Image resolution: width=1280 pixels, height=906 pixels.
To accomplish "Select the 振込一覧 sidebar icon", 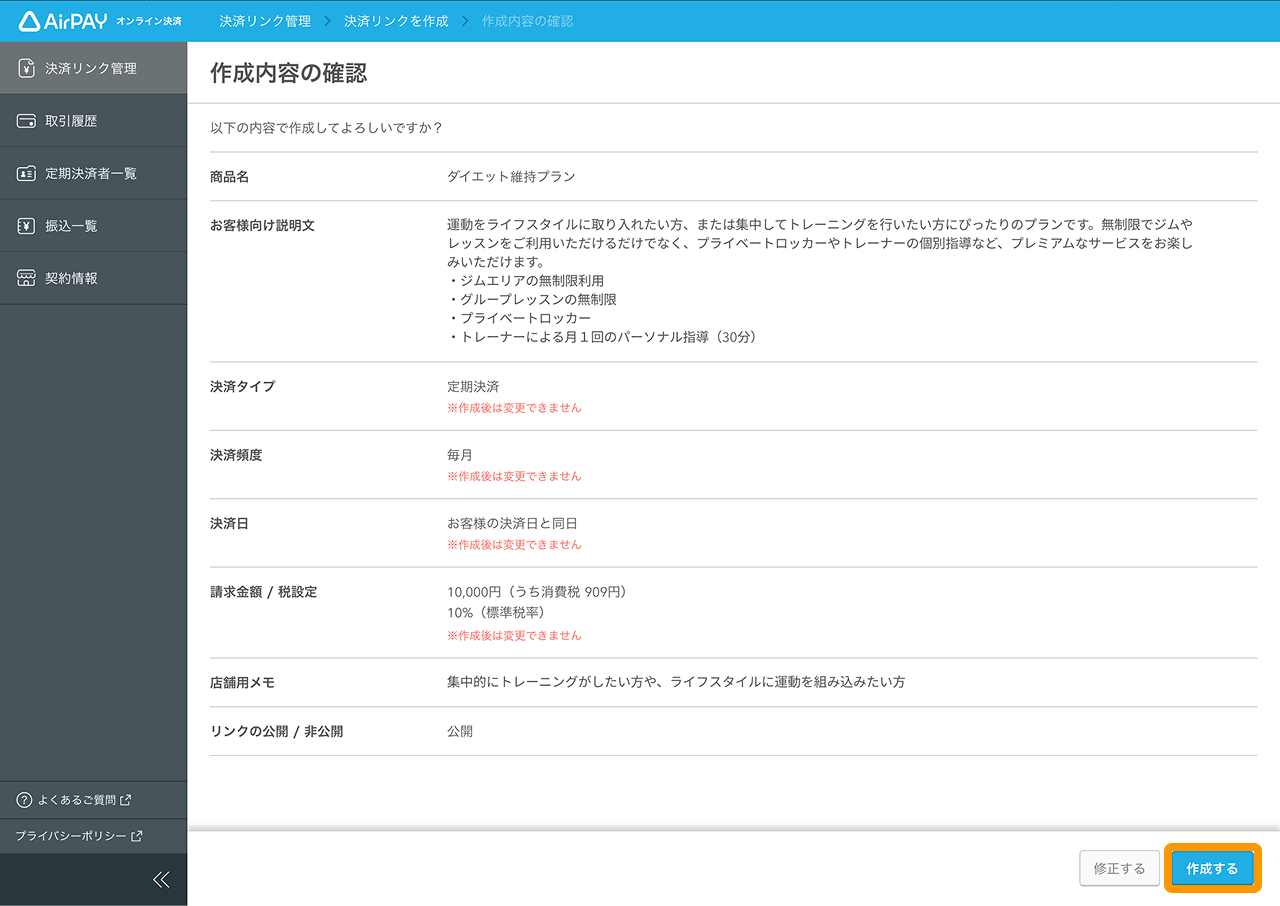I will point(24,225).
